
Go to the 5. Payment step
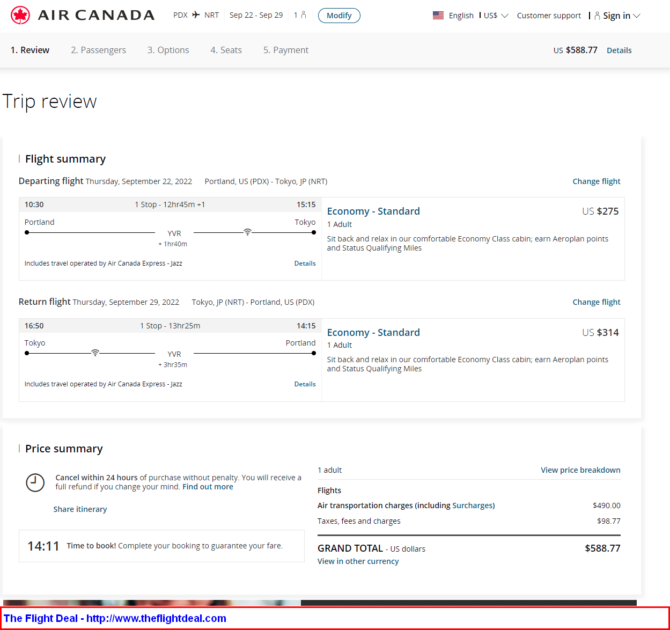coord(285,50)
